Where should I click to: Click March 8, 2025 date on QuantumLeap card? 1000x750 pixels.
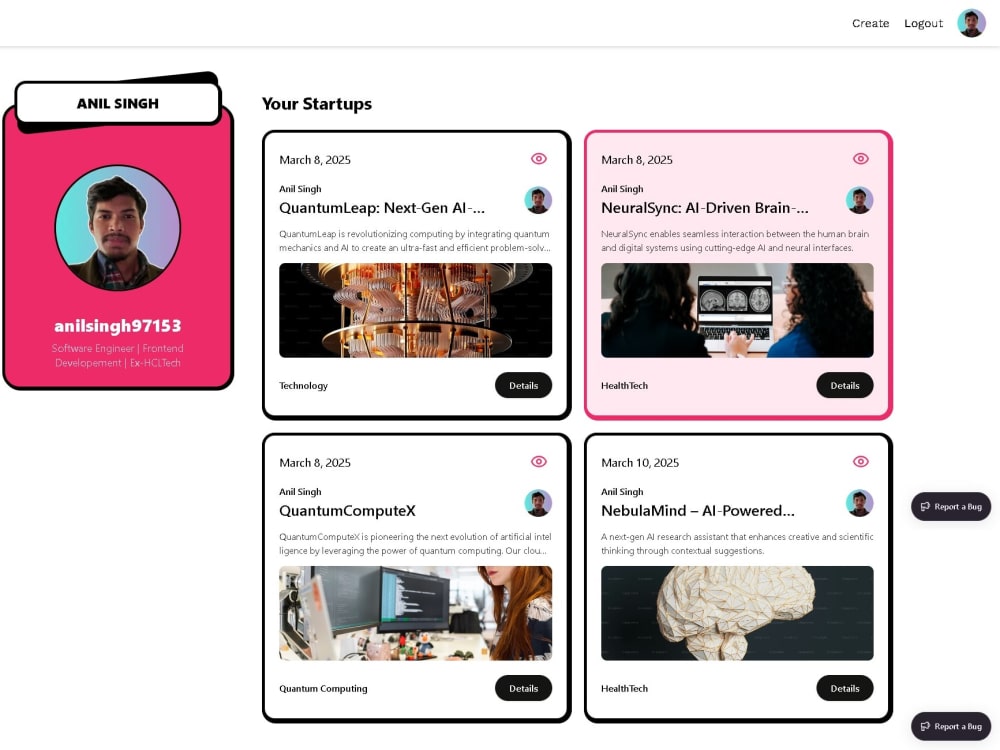pyautogui.click(x=315, y=160)
